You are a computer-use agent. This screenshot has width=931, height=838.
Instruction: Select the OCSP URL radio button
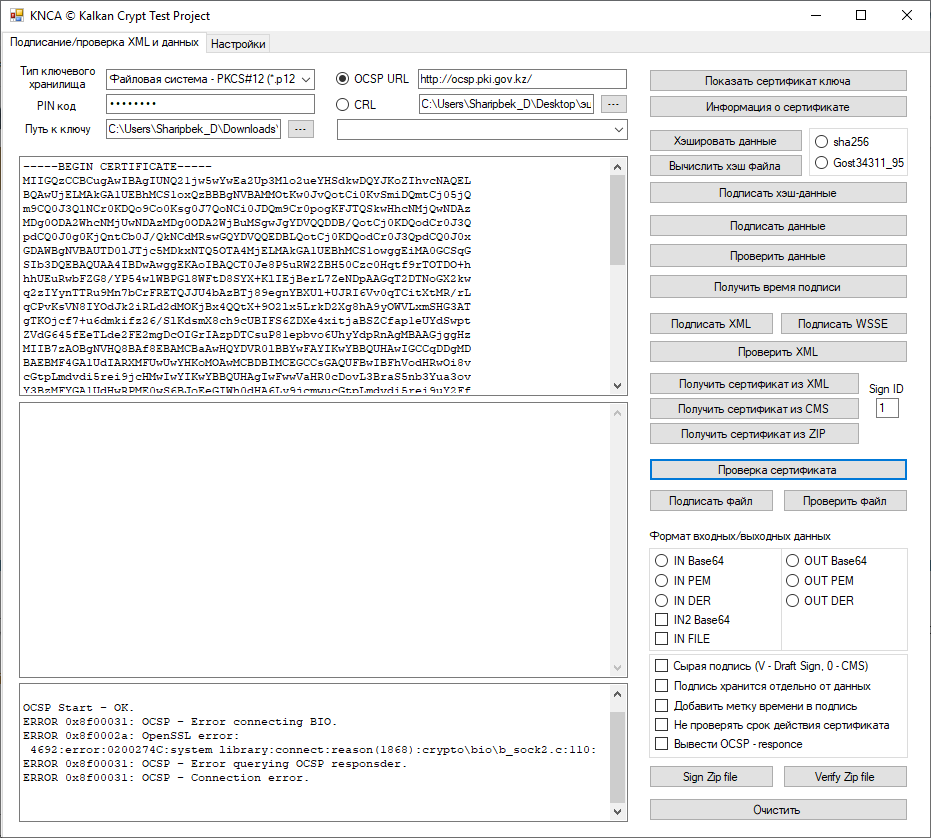tap(343, 80)
